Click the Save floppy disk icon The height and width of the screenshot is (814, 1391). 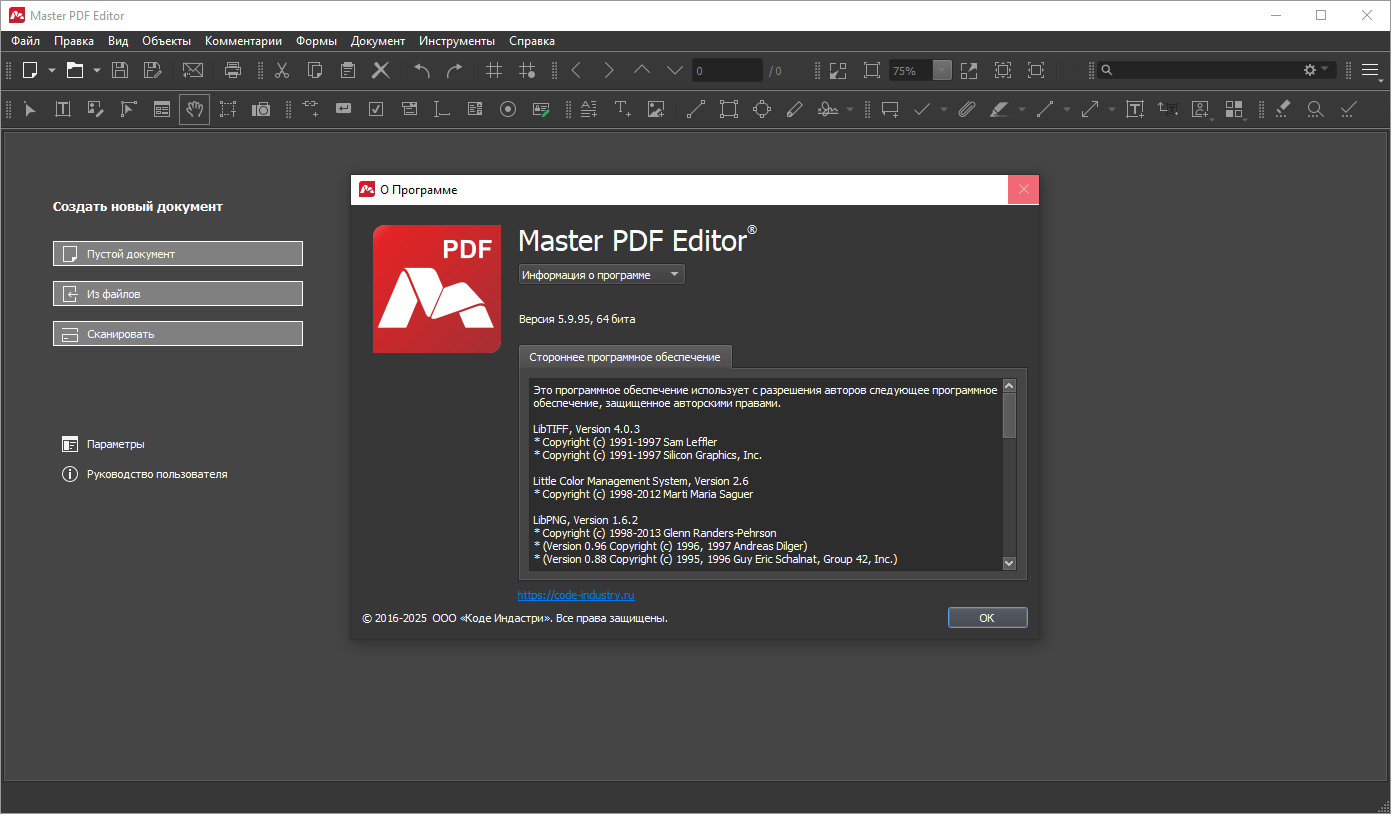pyautogui.click(x=120, y=70)
